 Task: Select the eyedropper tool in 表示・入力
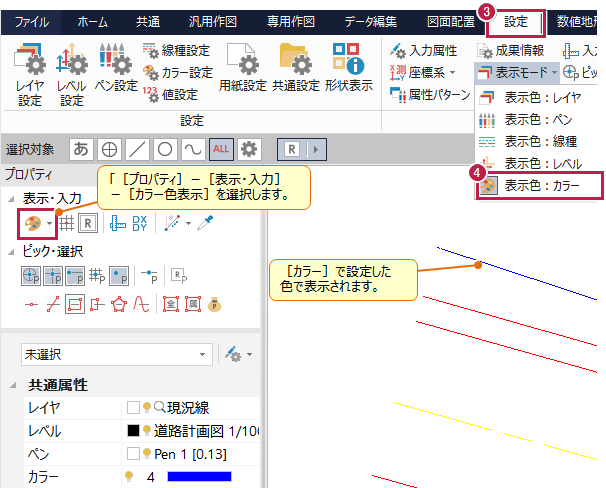tap(205, 224)
